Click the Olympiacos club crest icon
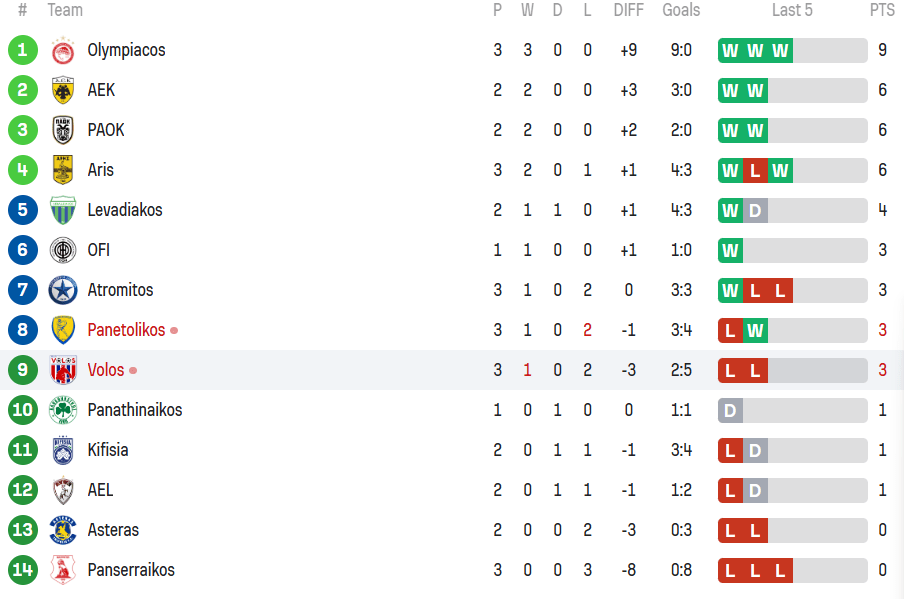904x599 pixels. [x=63, y=50]
